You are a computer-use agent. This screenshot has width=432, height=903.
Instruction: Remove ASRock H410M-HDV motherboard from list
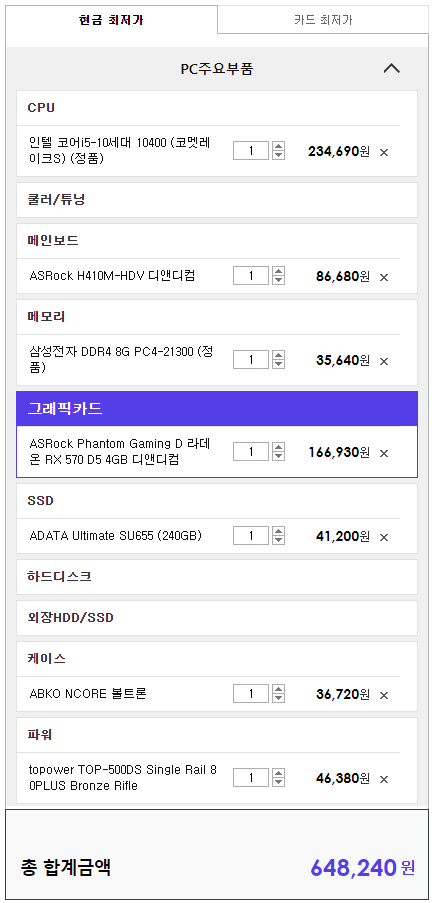point(384,277)
